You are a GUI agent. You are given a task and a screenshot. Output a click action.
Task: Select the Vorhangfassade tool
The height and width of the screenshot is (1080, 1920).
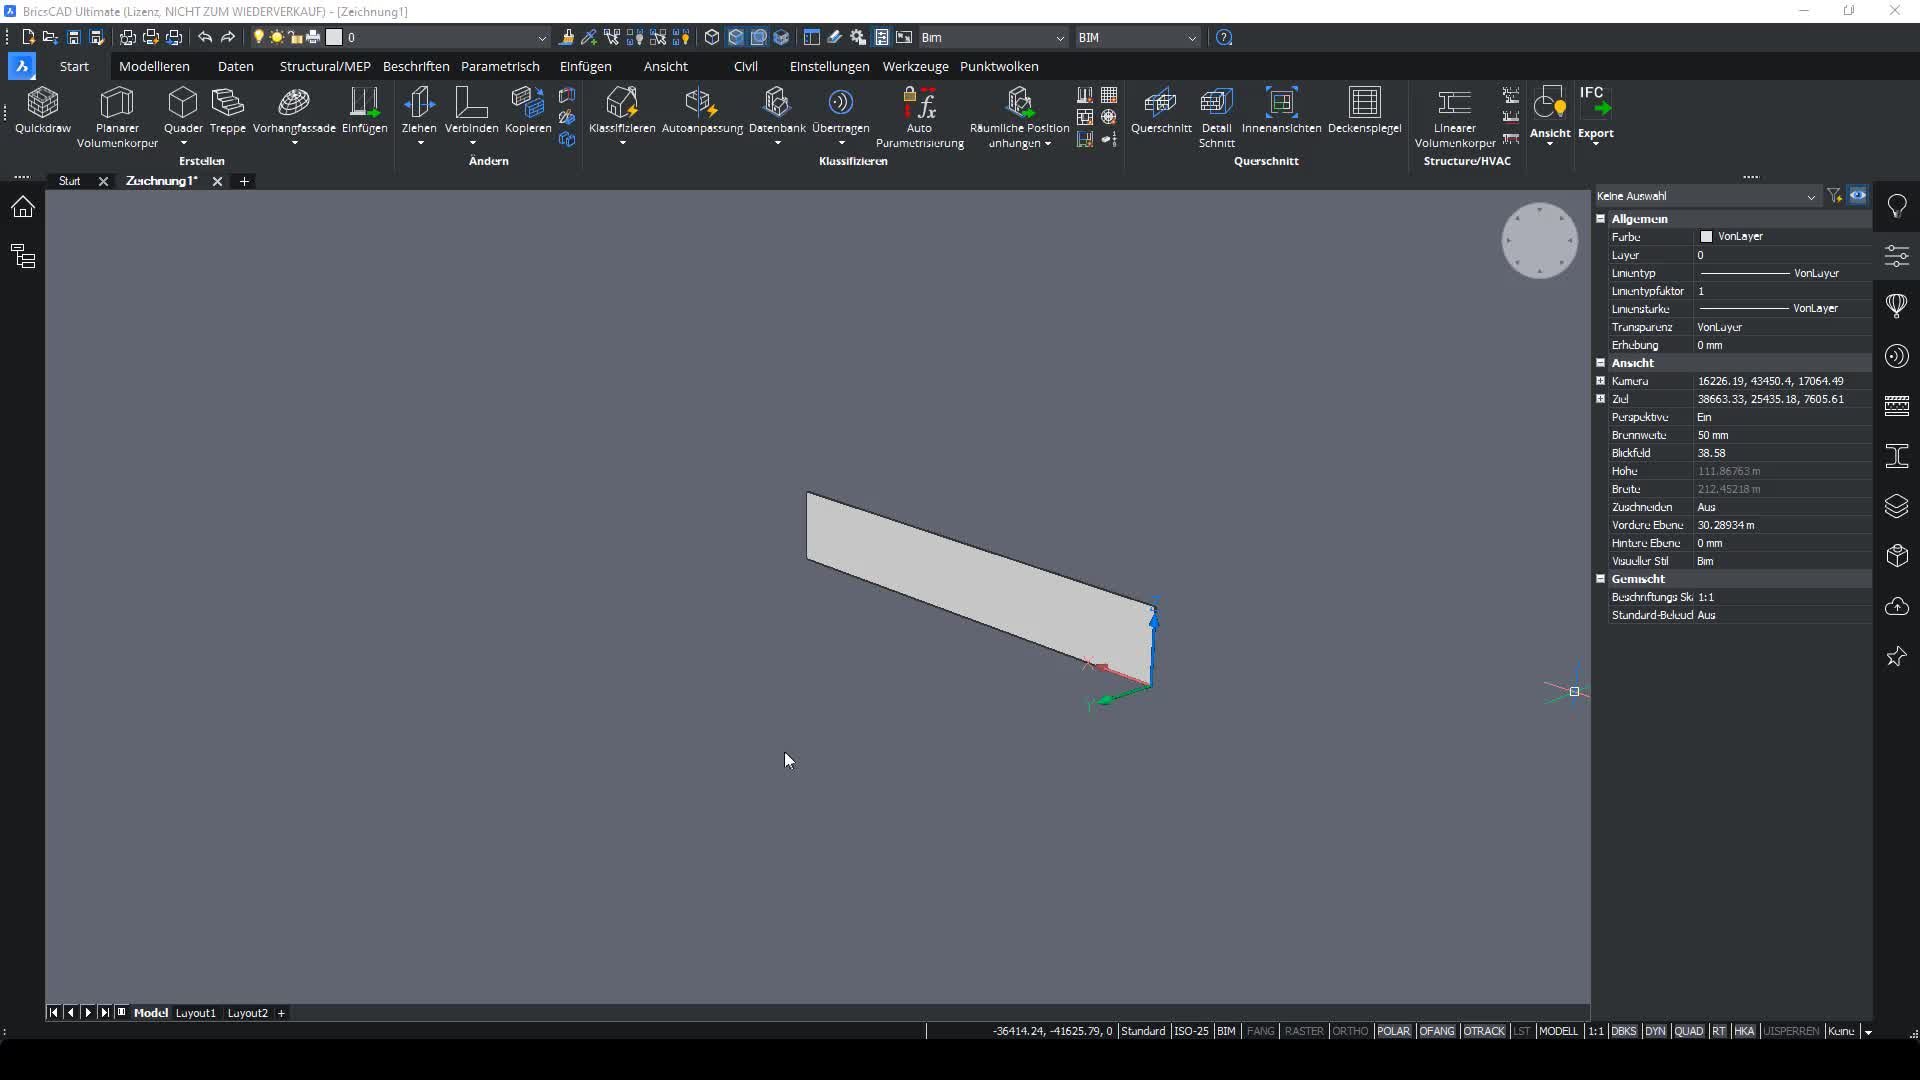pos(294,110)
